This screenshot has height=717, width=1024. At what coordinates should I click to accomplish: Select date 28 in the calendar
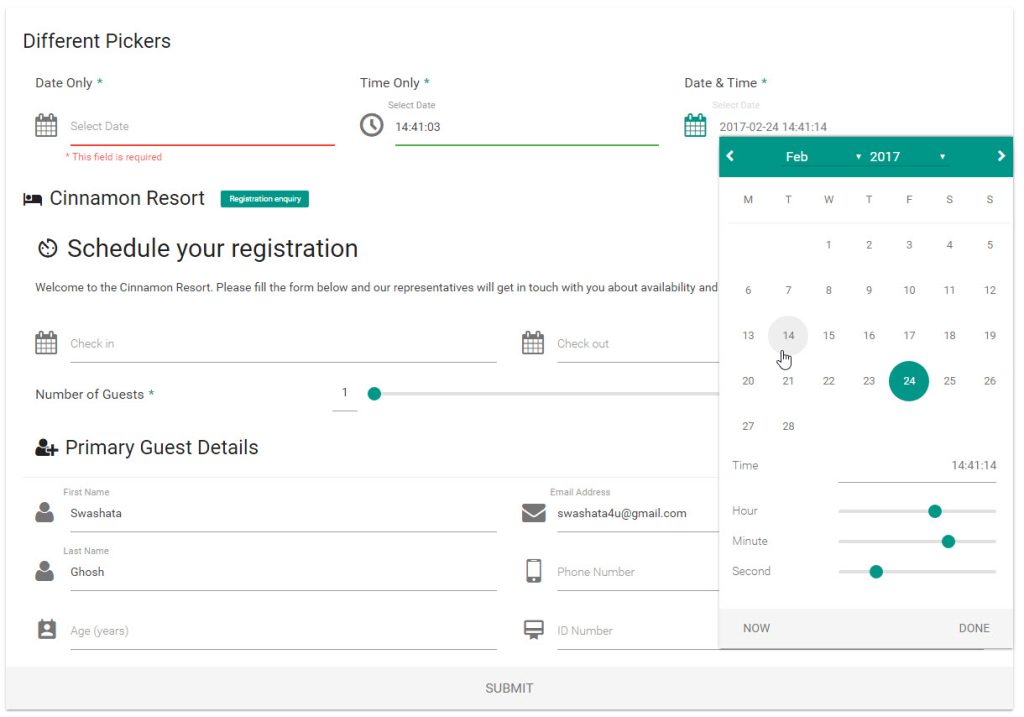788,426
